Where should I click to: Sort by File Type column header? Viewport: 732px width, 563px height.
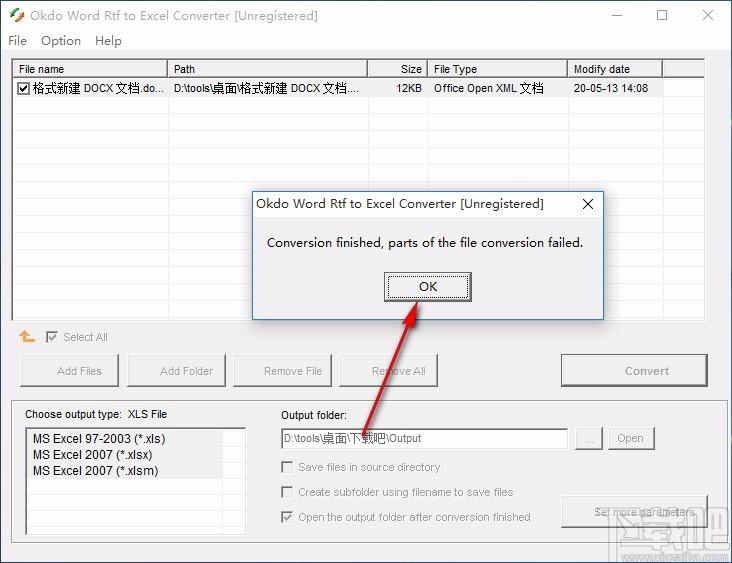click(498, 69)
